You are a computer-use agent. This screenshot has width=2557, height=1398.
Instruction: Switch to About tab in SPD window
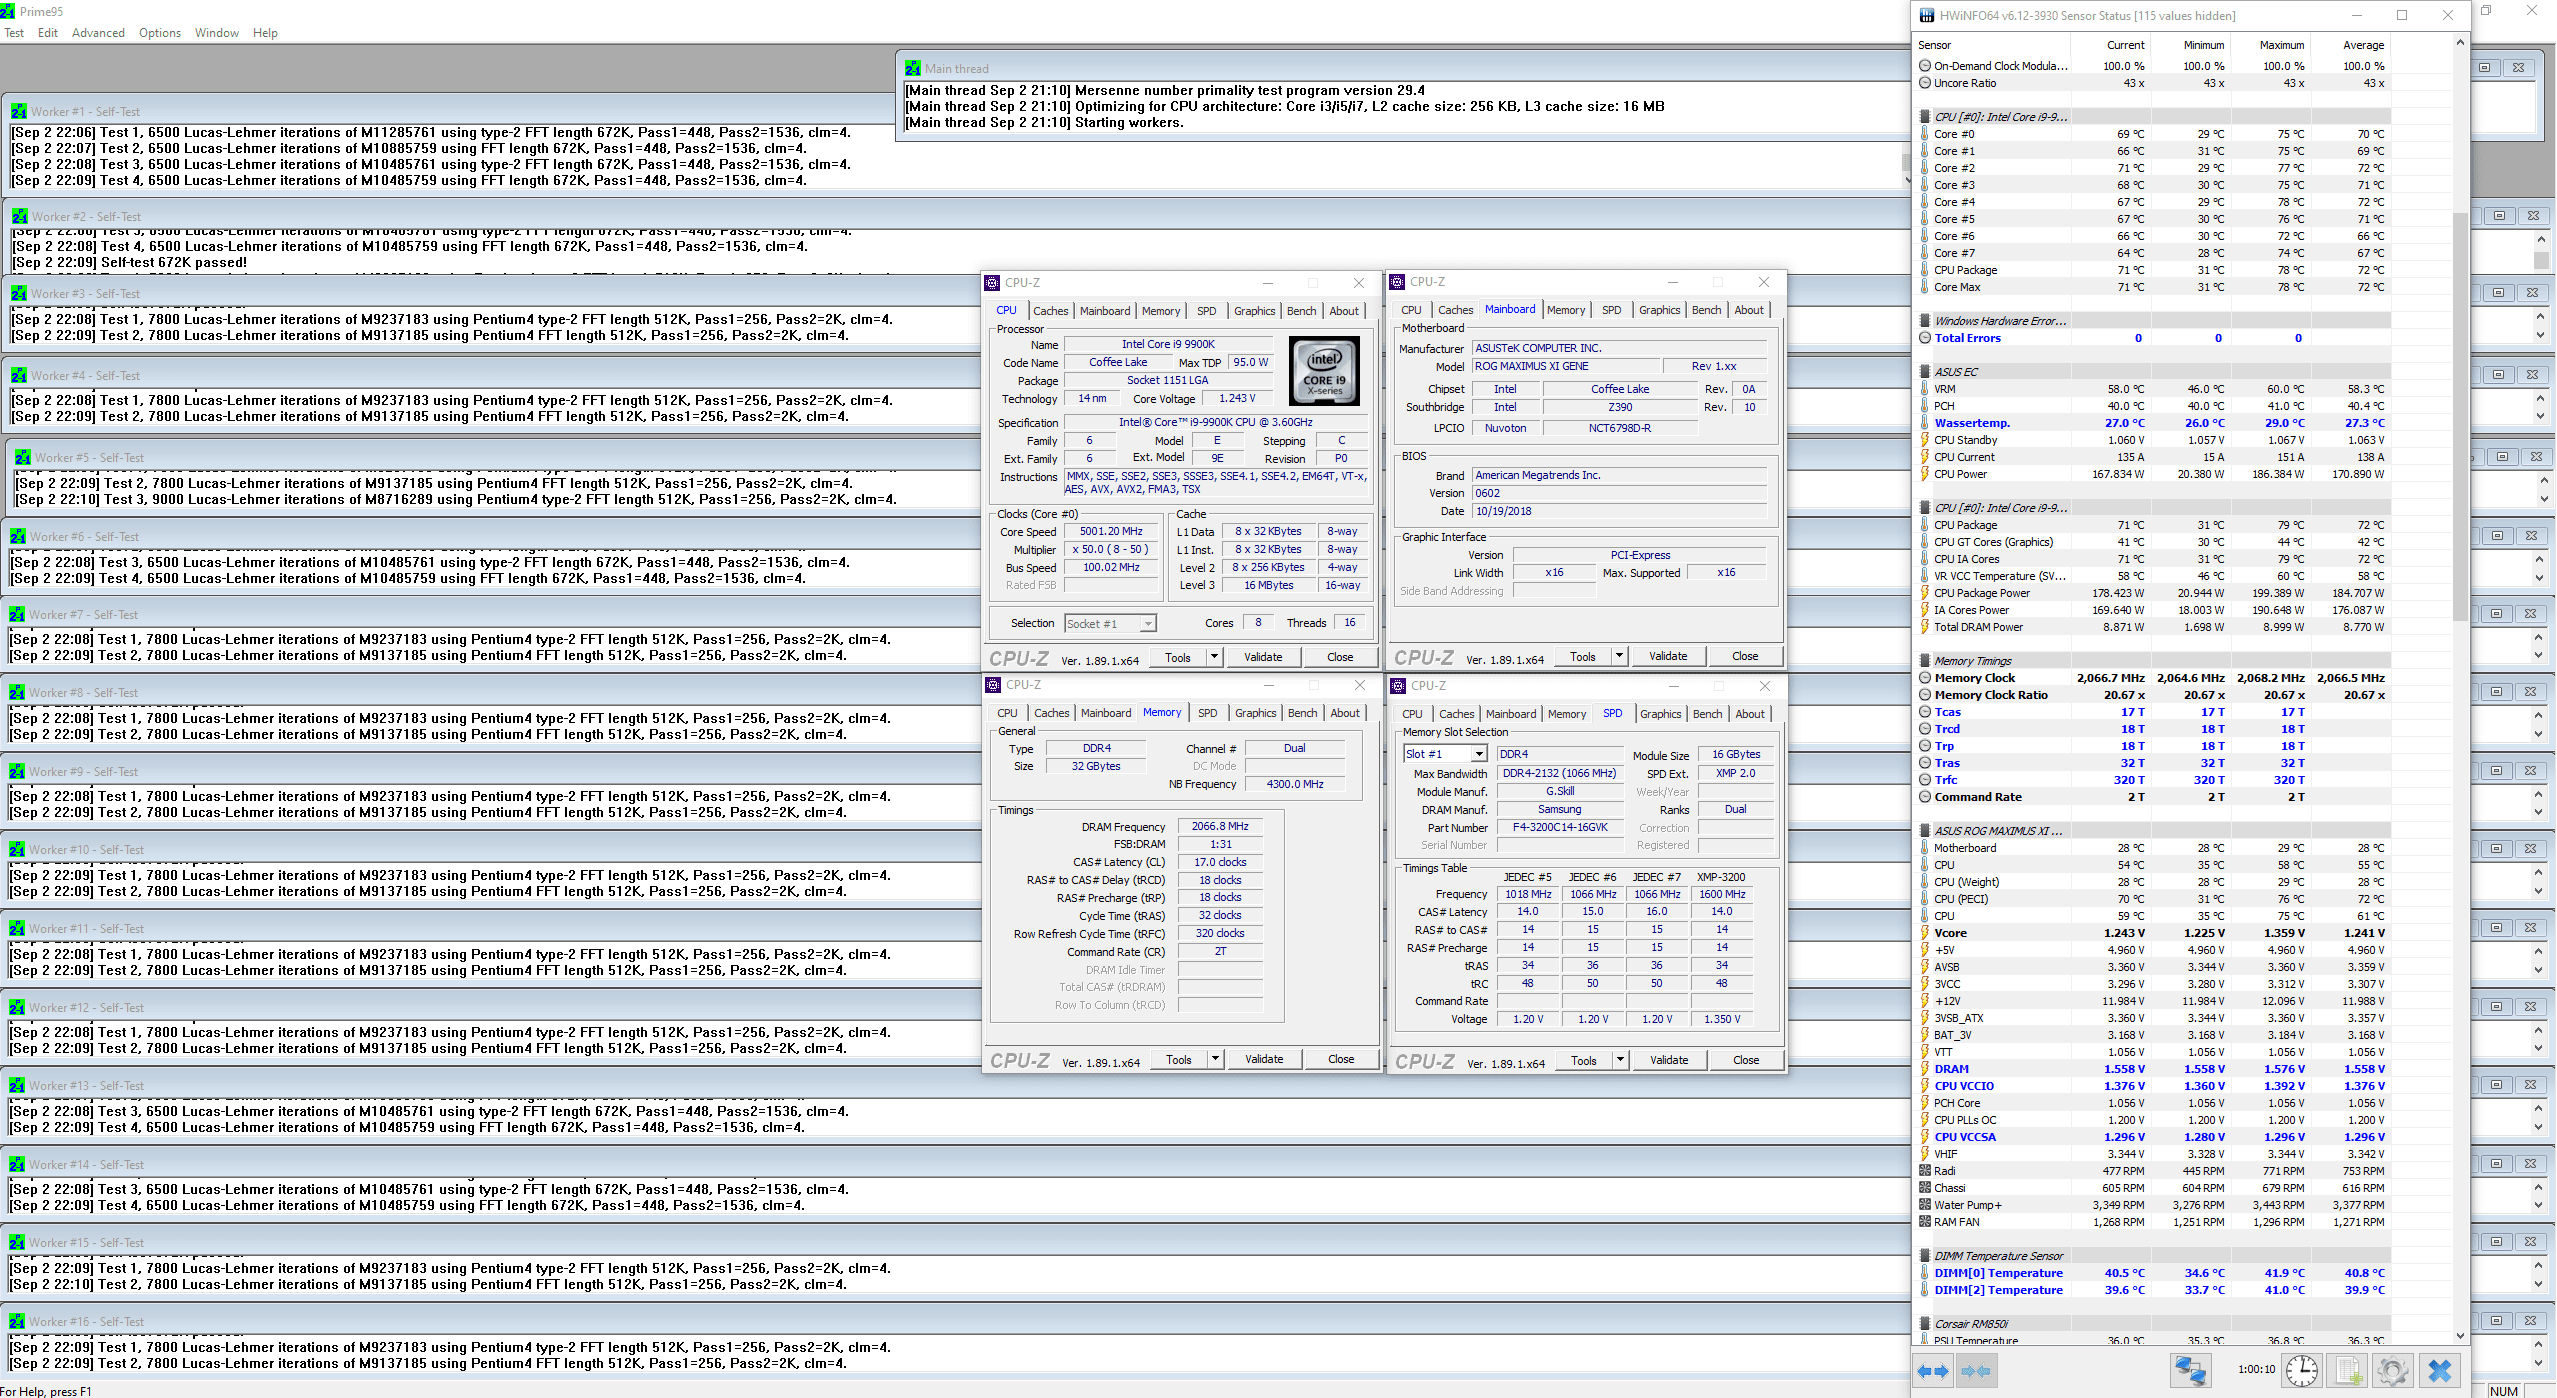pos(1750,714)
